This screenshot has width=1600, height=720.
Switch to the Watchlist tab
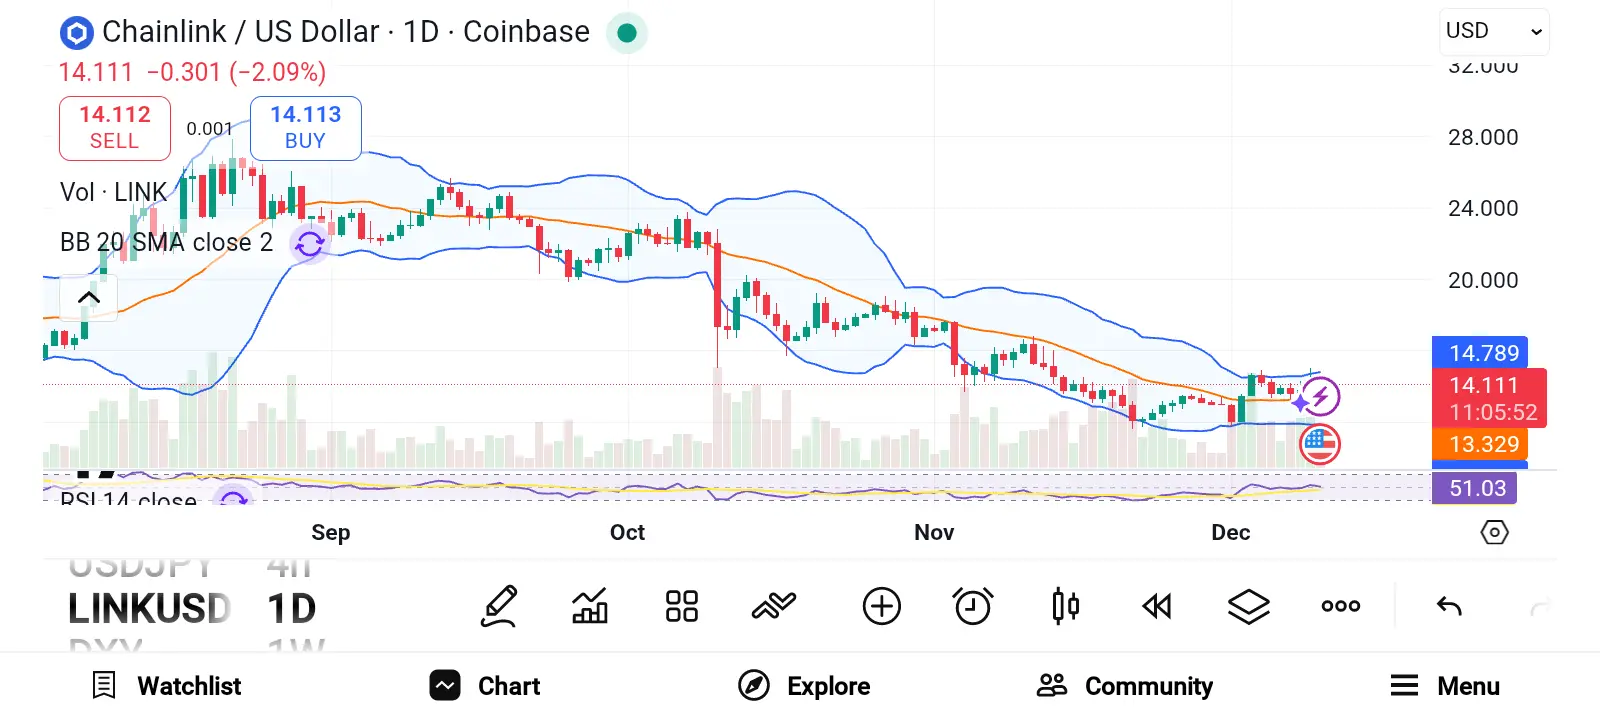(167, 686)
